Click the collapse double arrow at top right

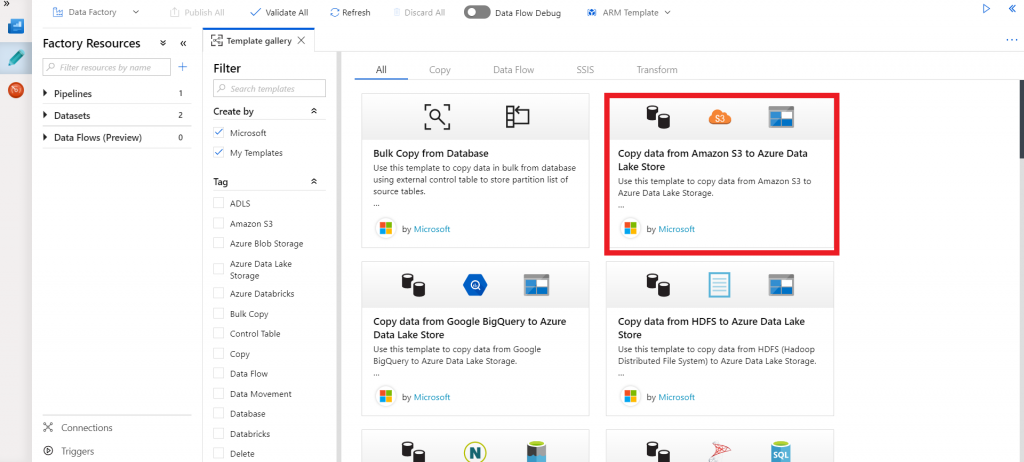click(1014, 8)
